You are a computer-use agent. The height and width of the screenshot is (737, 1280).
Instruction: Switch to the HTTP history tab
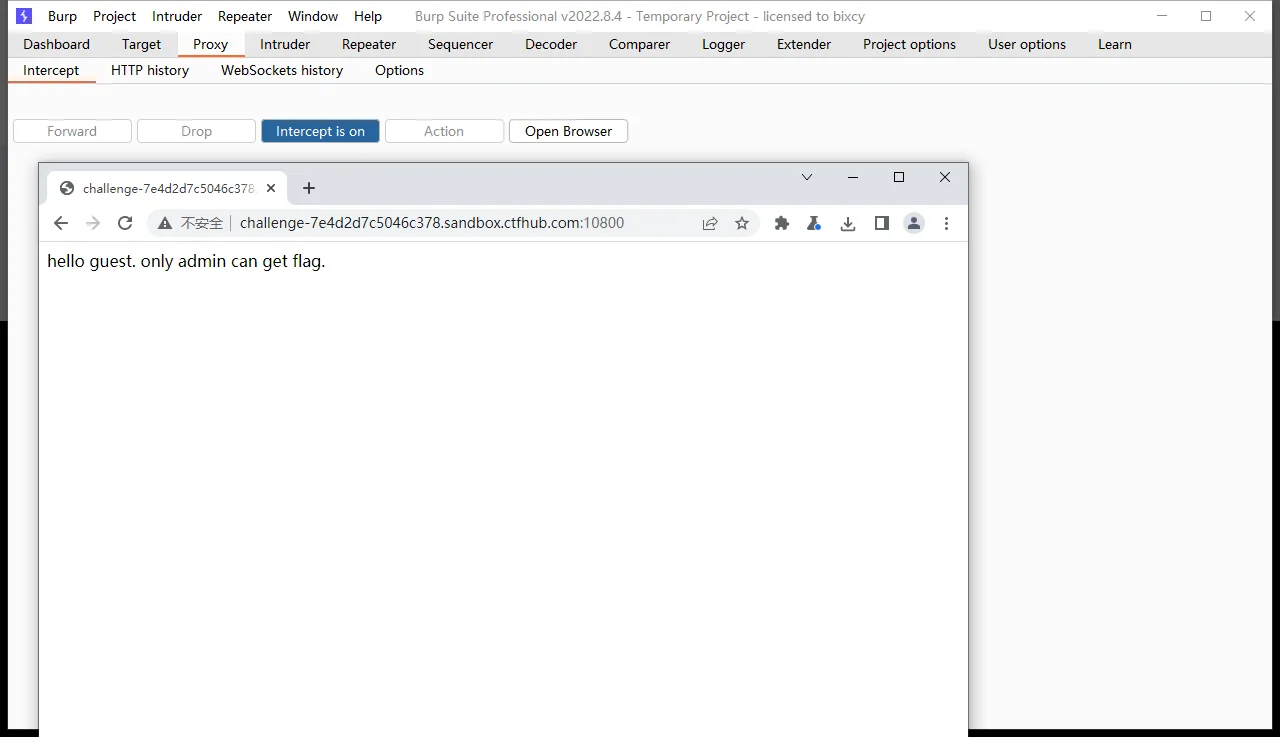[x=150, y=70]
